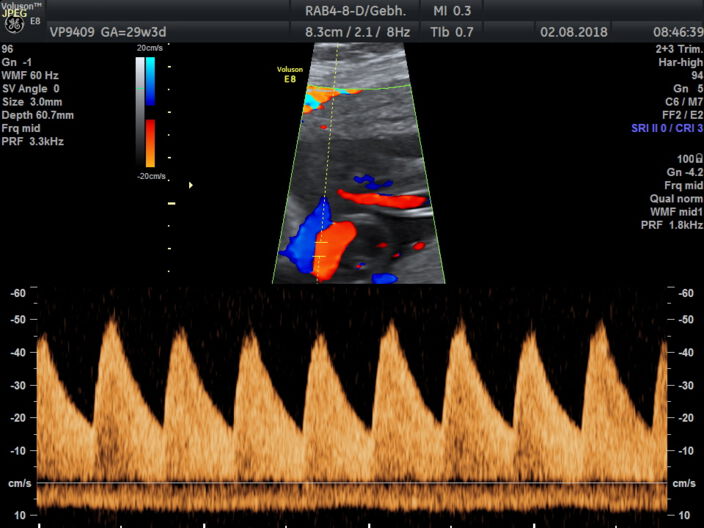The height and width of the screenshot is (528, 704).
Task: Click the '2+3 Trim.' preset label
Action: (x=679, y=49)
